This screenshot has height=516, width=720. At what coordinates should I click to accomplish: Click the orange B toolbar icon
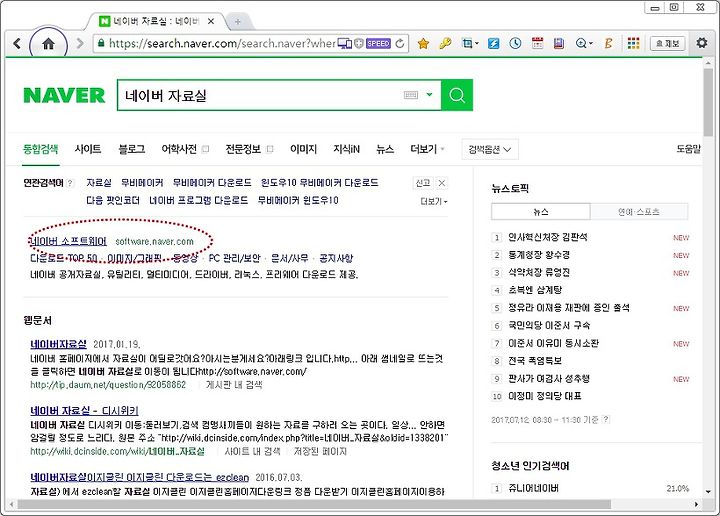[x=608, y=44]
